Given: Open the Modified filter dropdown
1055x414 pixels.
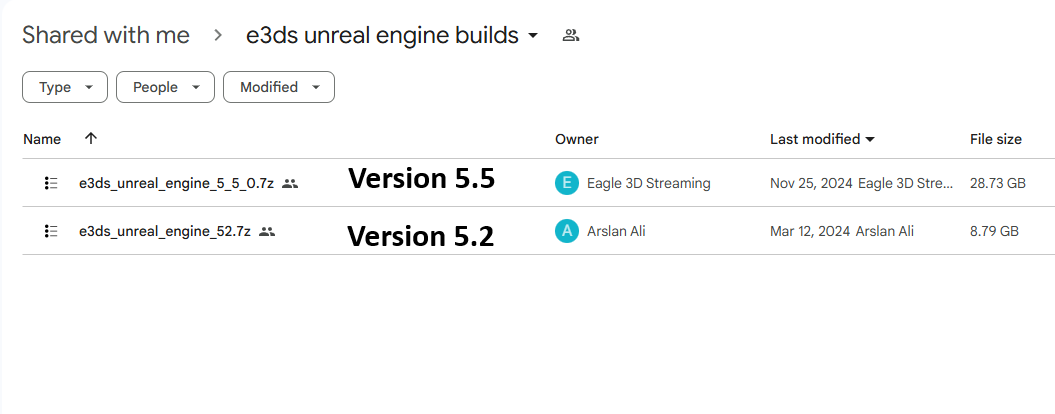Looking at the screenshot, I should (278, 87).
